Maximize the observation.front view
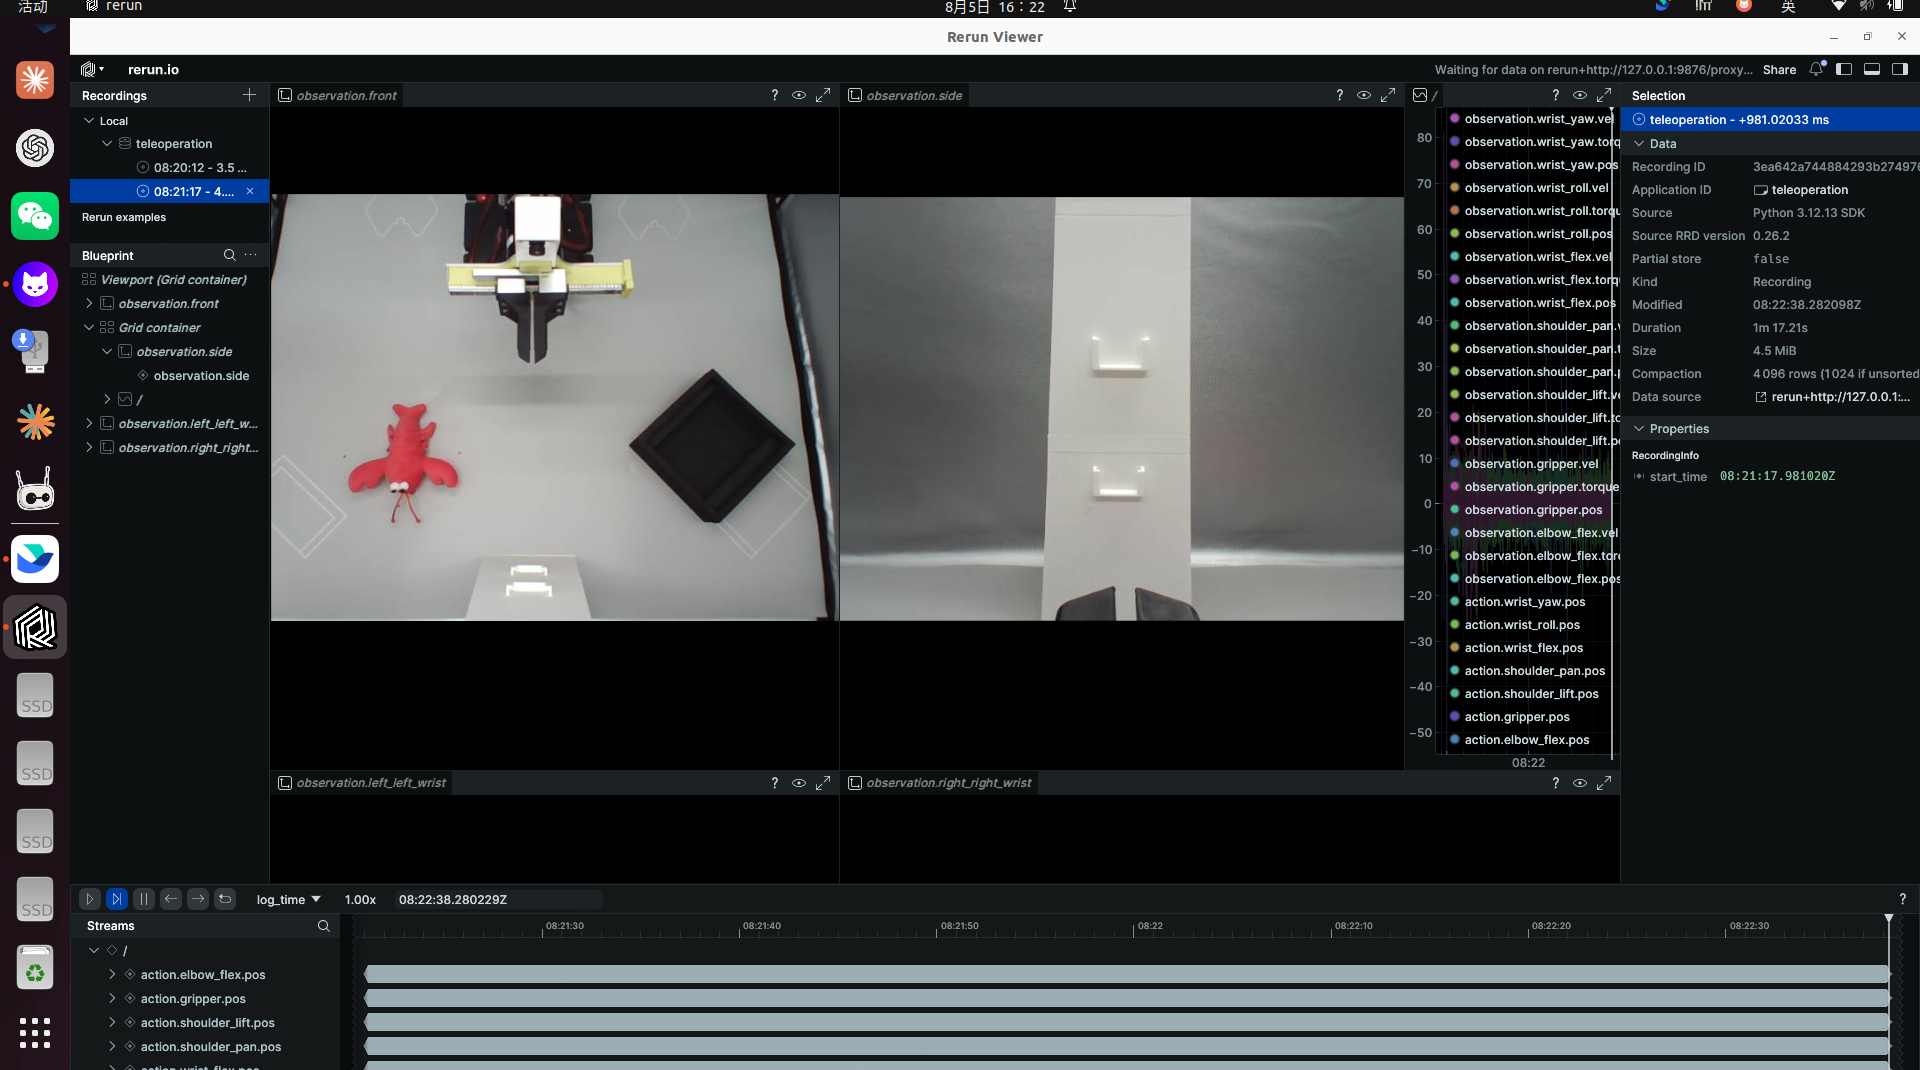 823,95
